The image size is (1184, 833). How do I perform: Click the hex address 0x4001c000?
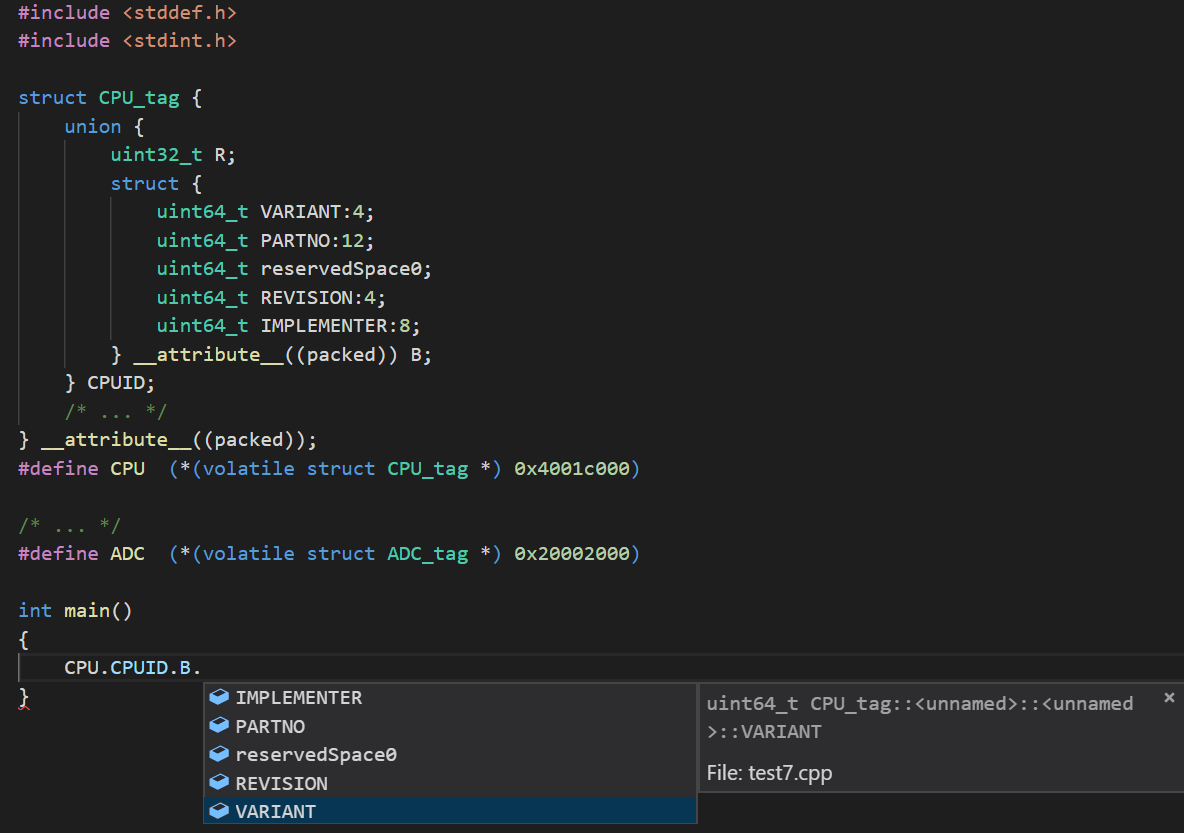574,468
